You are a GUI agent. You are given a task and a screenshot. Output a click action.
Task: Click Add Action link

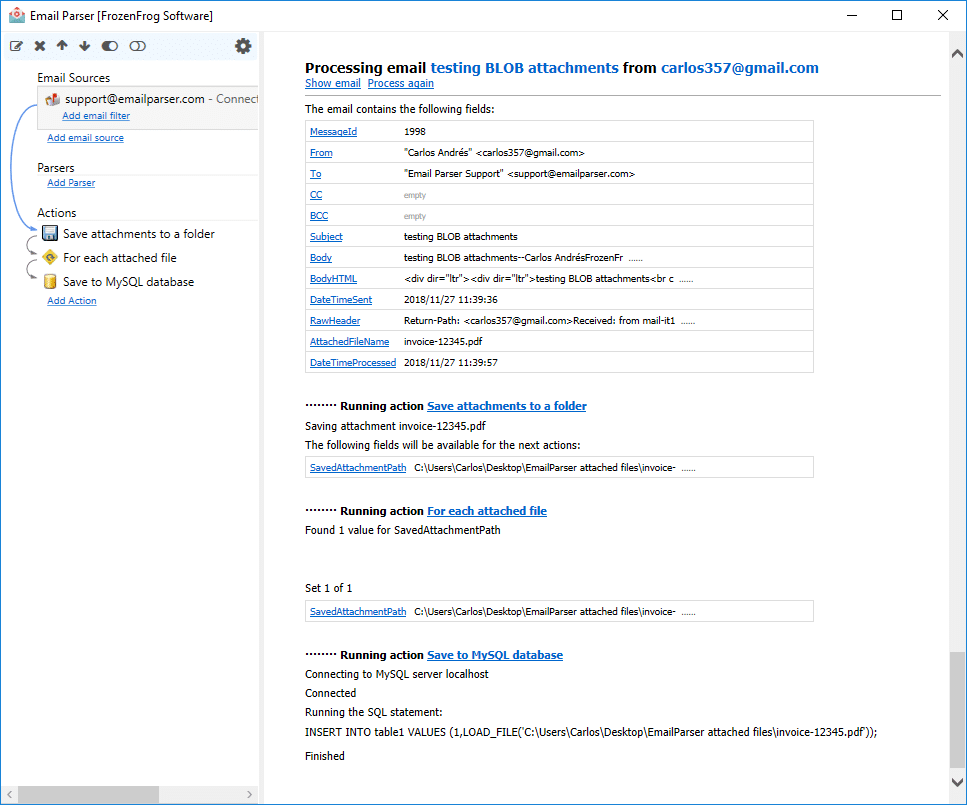click(x=72, y=300)
